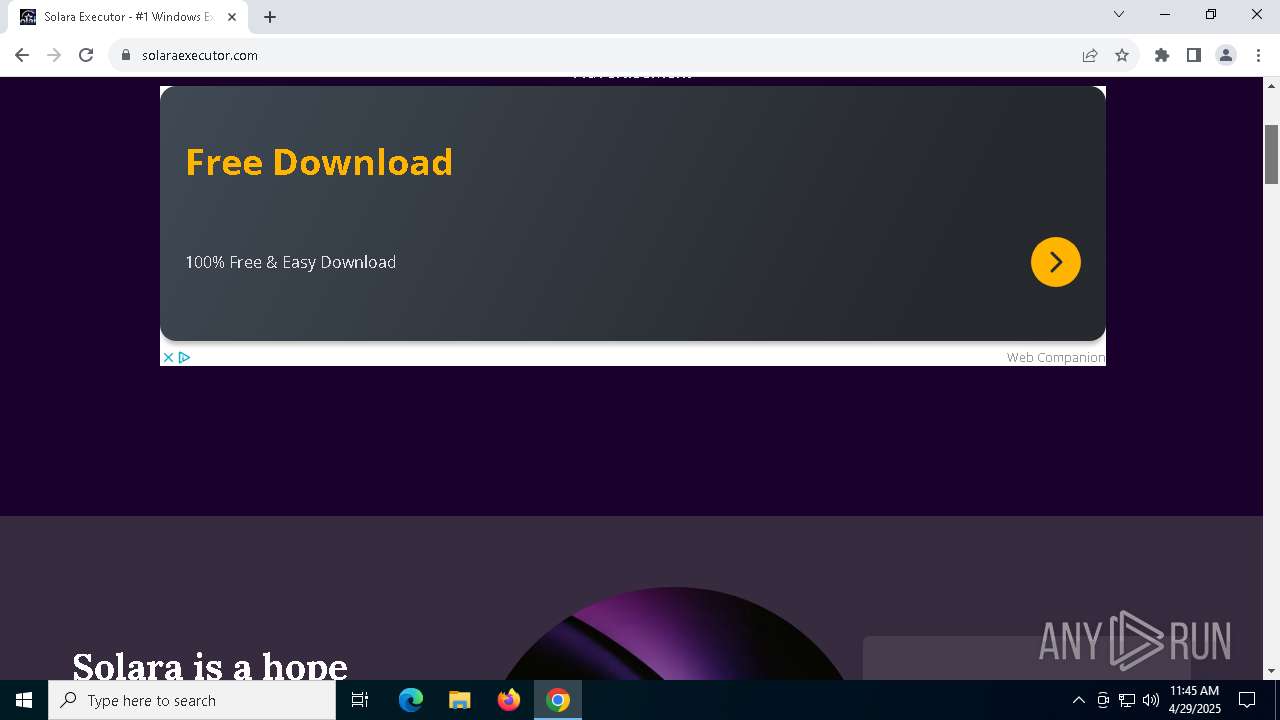
Task: Open the notification center icon
Action: coord(1247,700)
